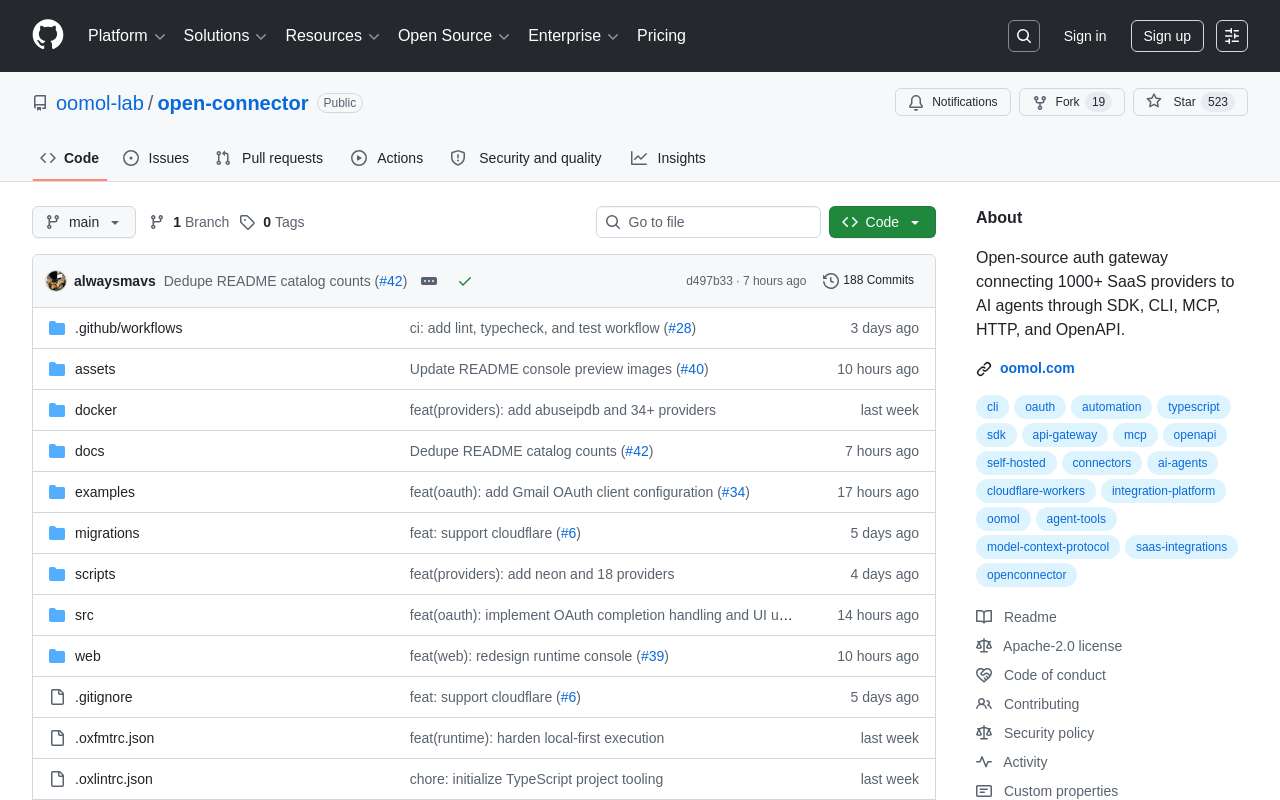Expand the Enterprise menu
This screenshot has height=800, width=1280.
[573, 36]
